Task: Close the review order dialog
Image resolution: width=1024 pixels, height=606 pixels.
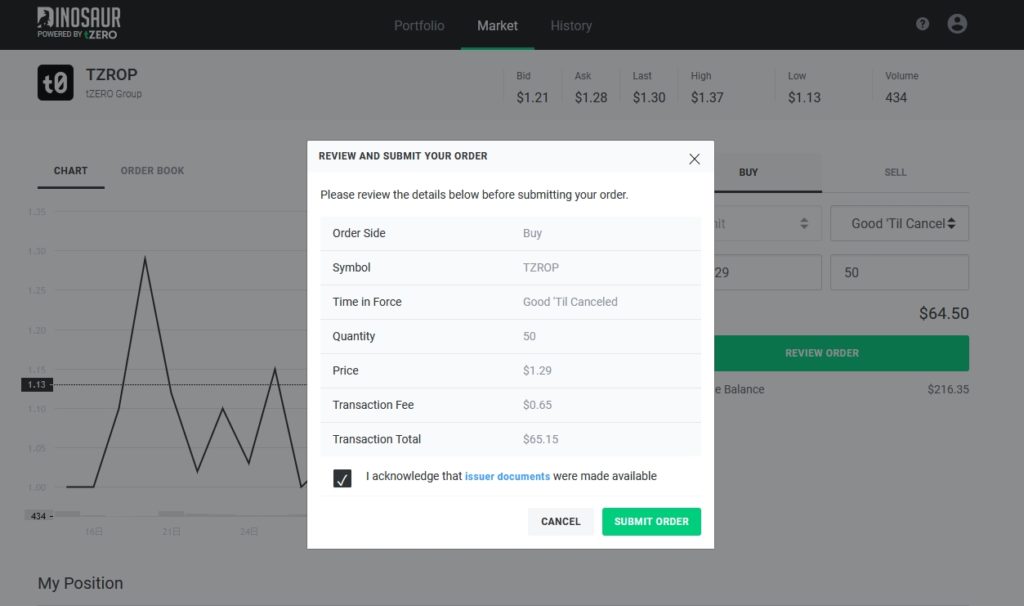Action: 694,159
